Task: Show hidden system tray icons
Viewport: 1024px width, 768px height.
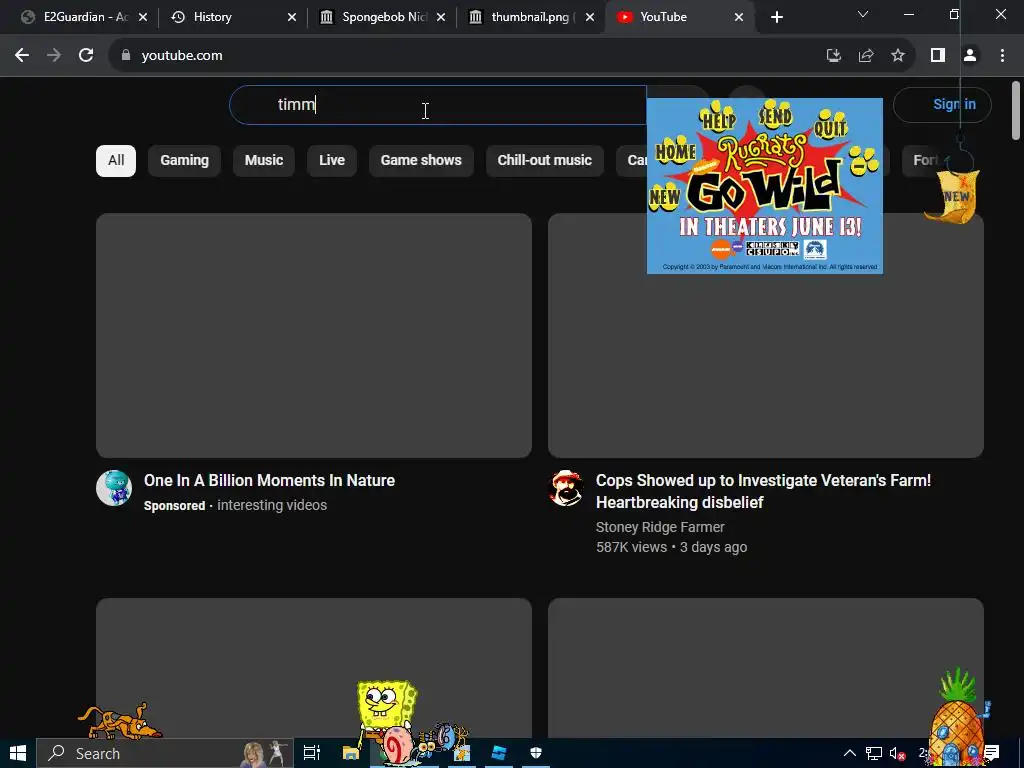Action: 850,753
